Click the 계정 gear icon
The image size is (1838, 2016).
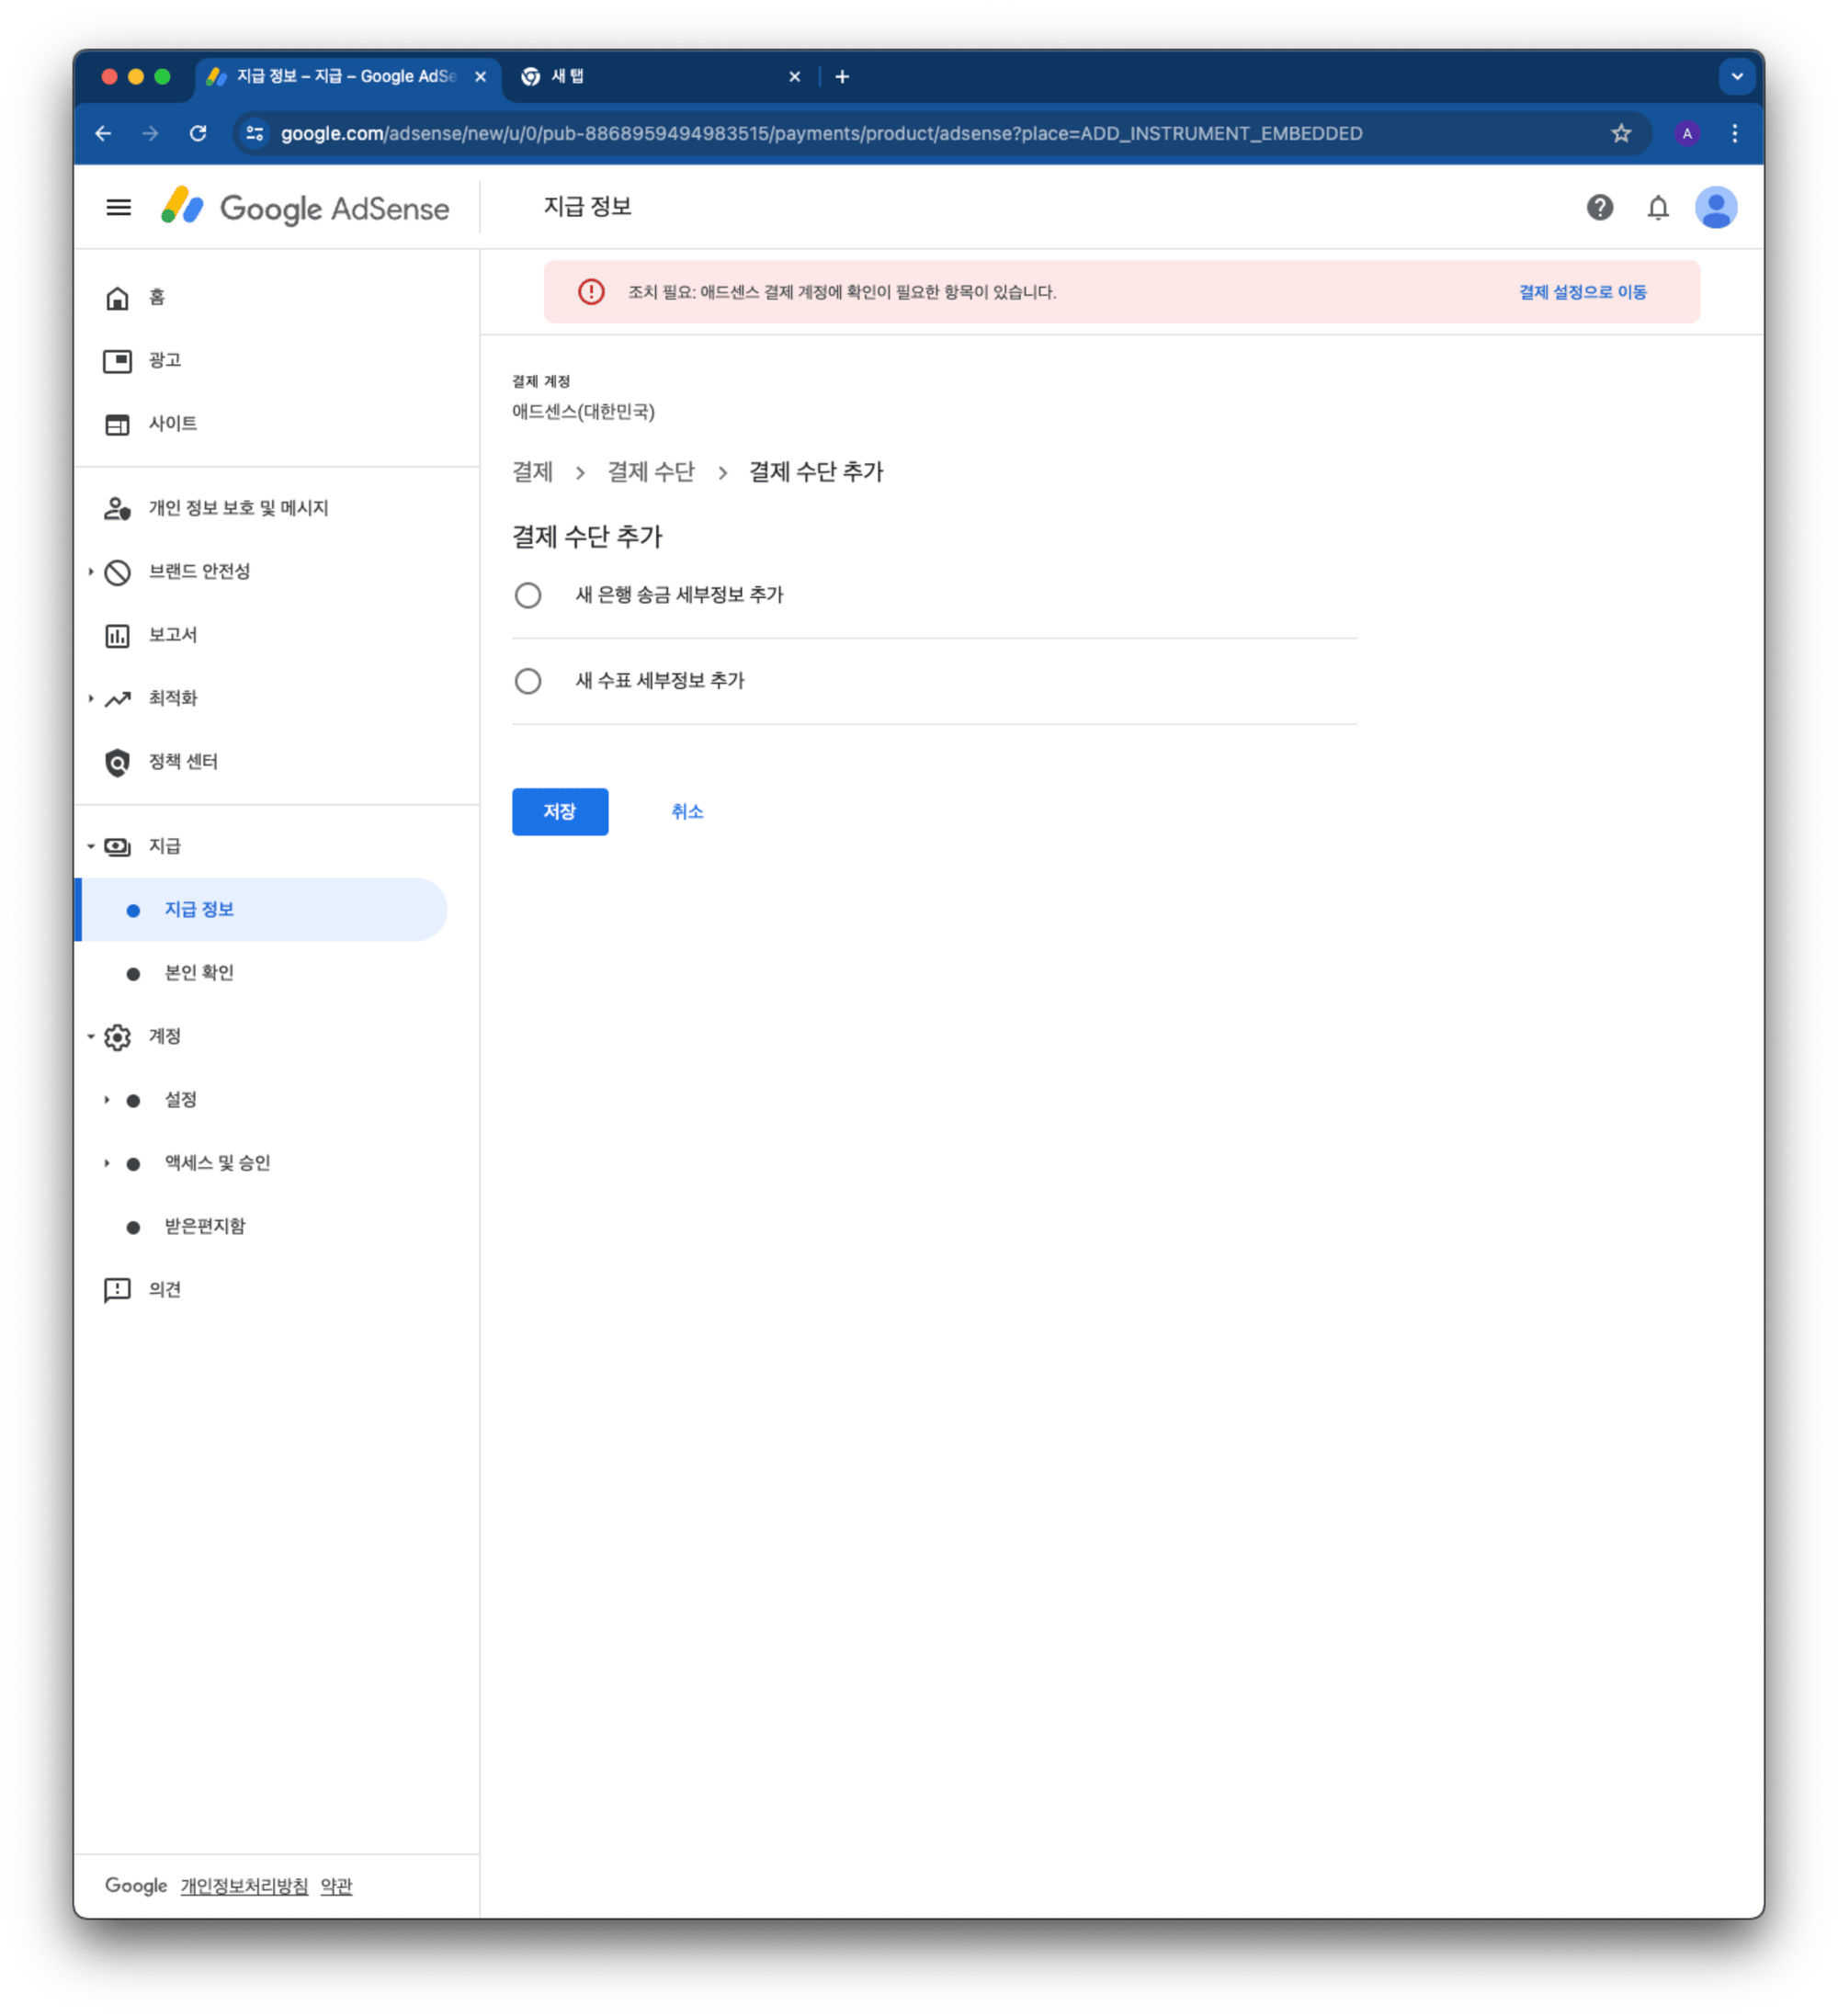117,1037
